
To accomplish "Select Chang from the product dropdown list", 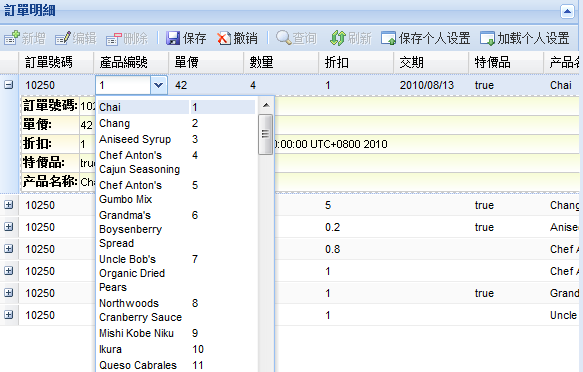I will point(176,123).
